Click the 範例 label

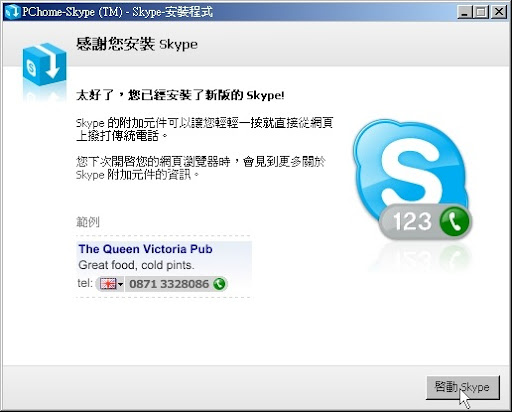click(88, 222)
